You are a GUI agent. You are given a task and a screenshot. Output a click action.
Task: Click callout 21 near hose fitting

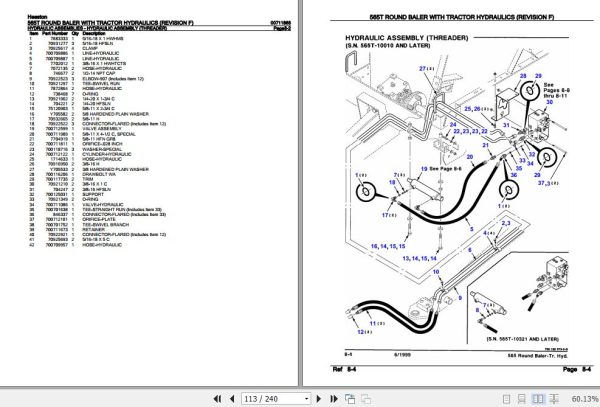point(486,145)
